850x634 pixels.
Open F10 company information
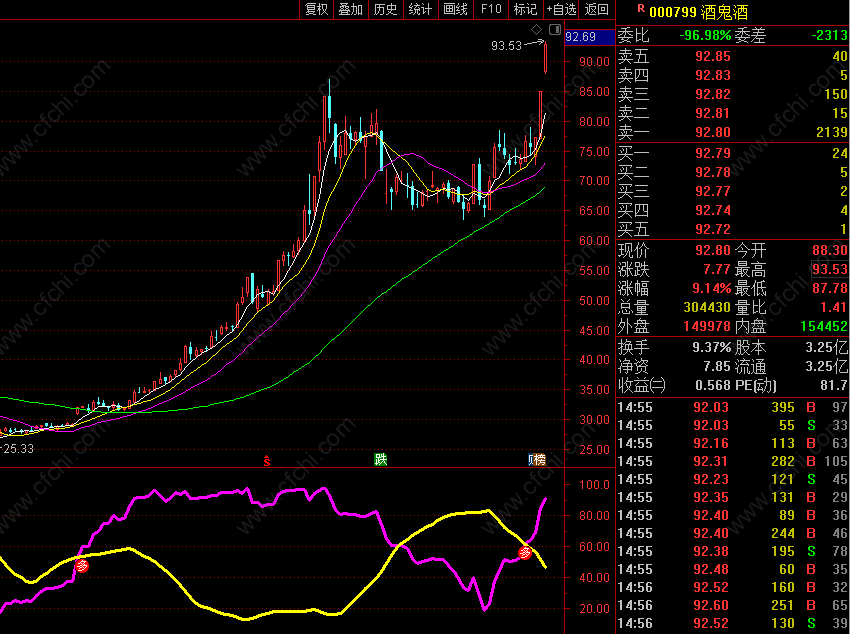(491, 9)
